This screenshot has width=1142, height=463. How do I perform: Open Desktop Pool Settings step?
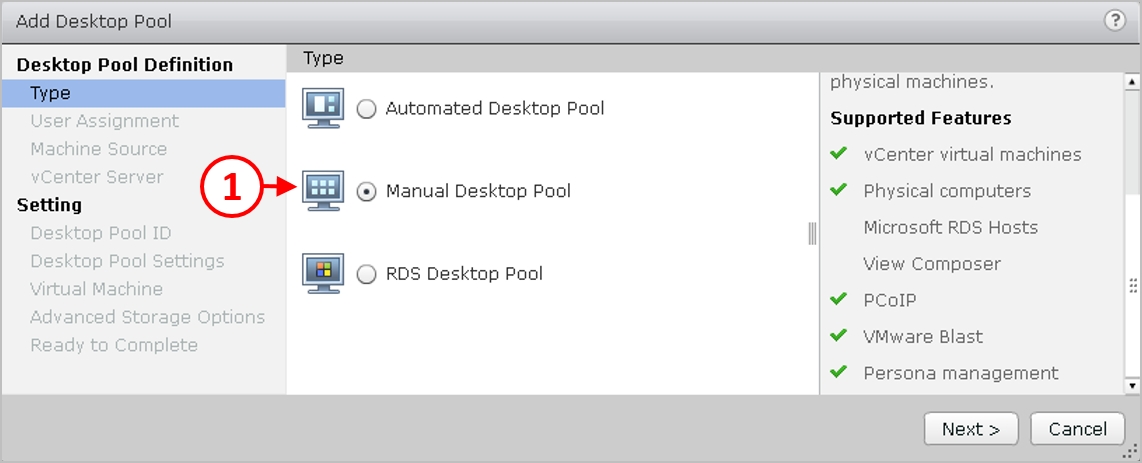click(x=127, y=261)
